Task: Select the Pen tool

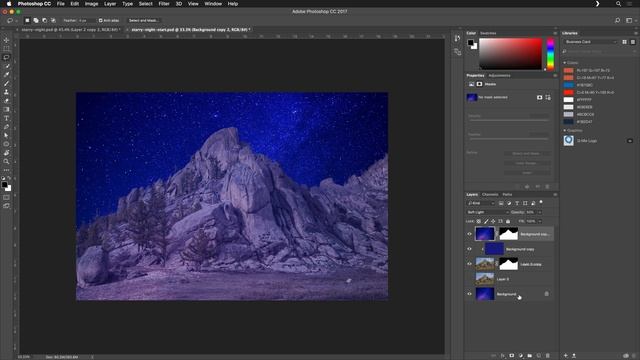Action: pos(6,127)
